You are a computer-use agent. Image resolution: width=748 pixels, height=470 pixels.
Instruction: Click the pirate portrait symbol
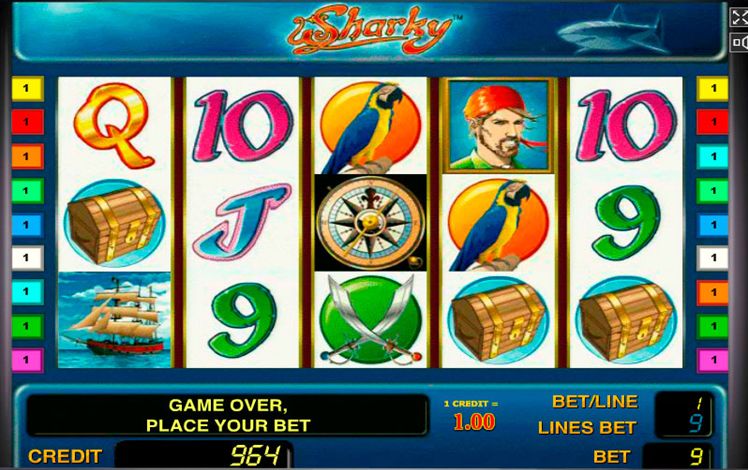499,125
